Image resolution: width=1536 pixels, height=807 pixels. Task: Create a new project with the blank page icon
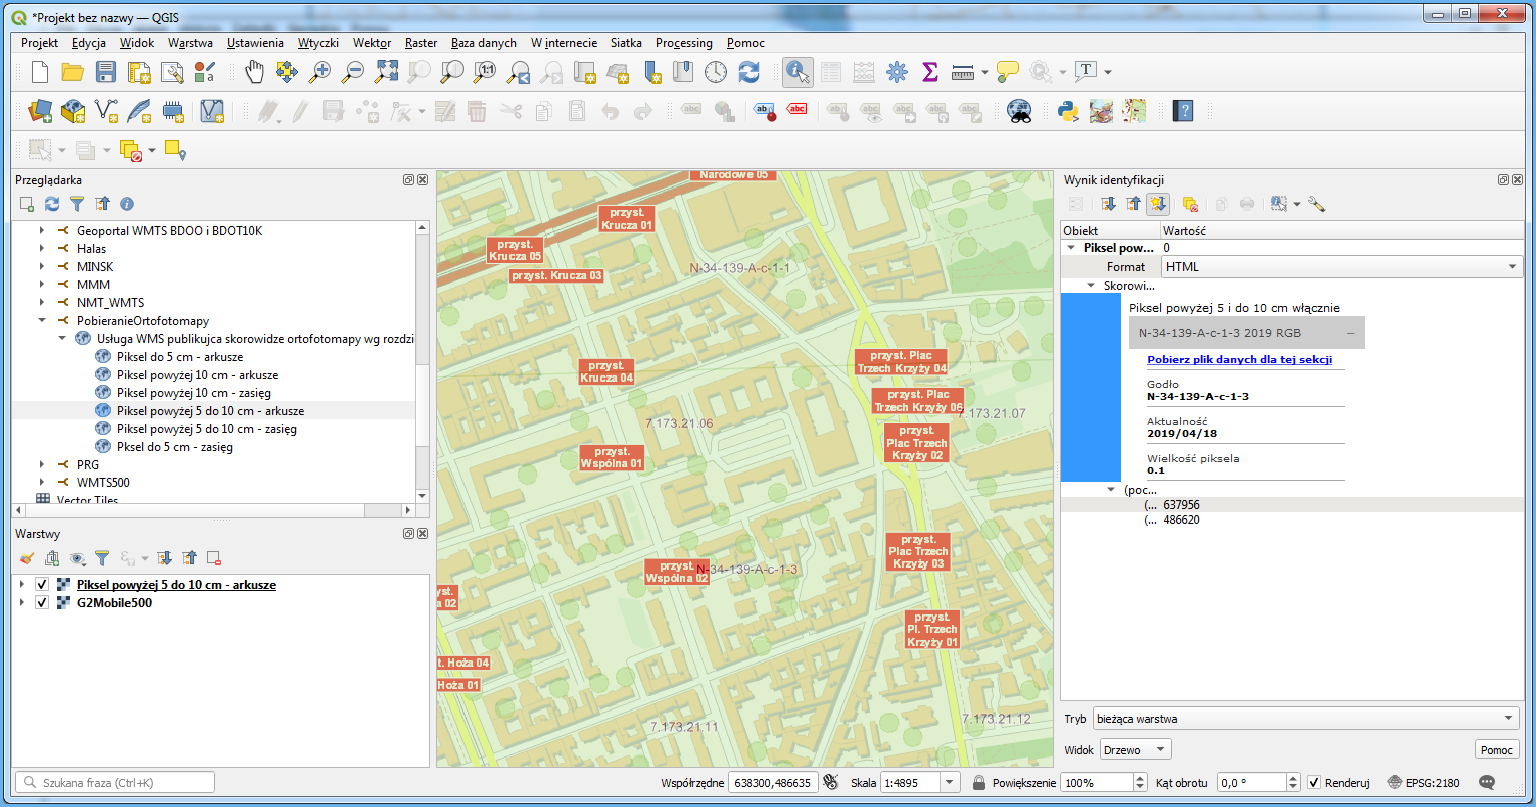tap(39, 71)
